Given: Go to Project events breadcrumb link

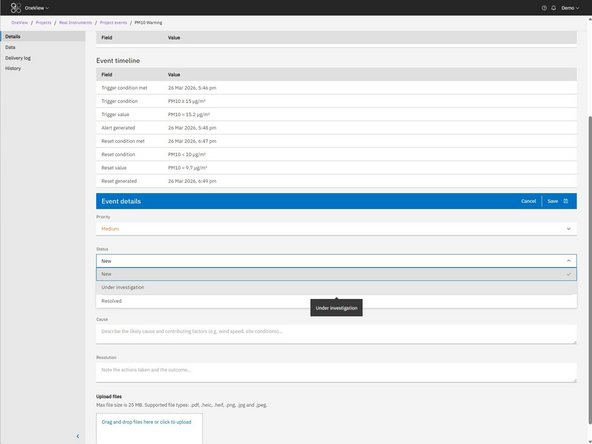Looking at the screenshot, I should (113, 23).
